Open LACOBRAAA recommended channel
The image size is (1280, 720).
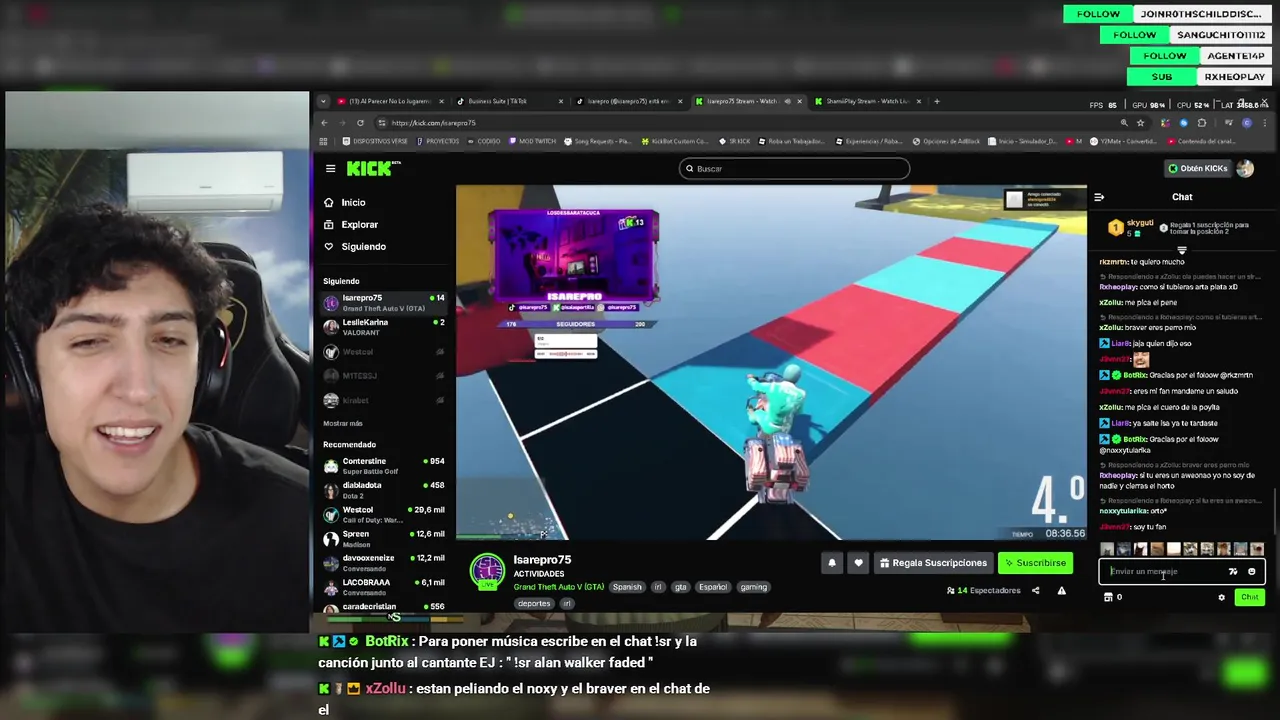tap(384, 586)
